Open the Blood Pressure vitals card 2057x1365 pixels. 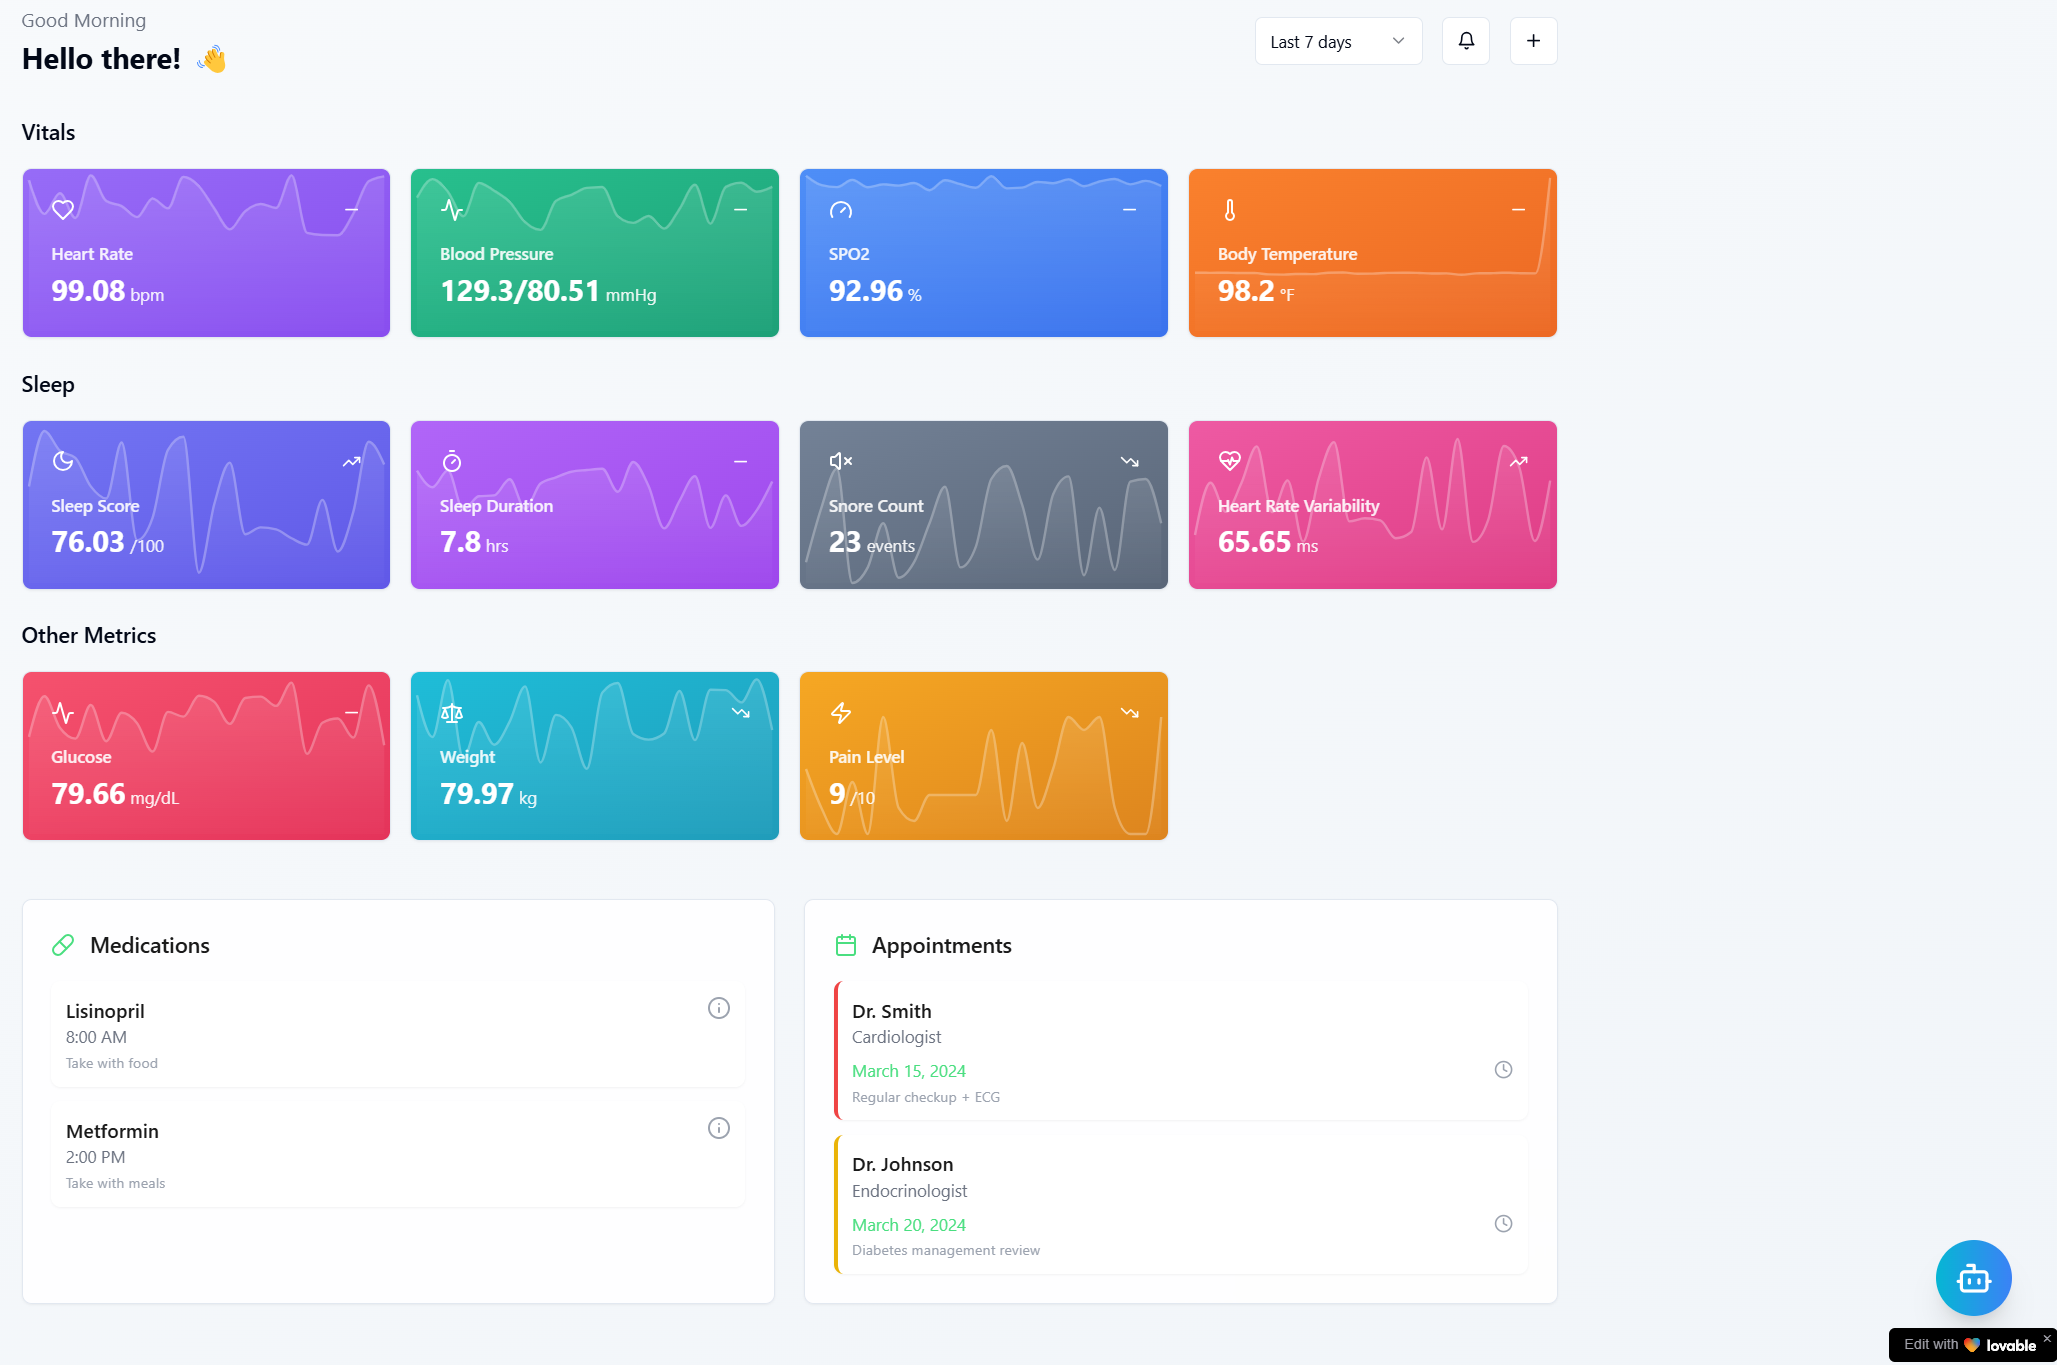(594, 253)
